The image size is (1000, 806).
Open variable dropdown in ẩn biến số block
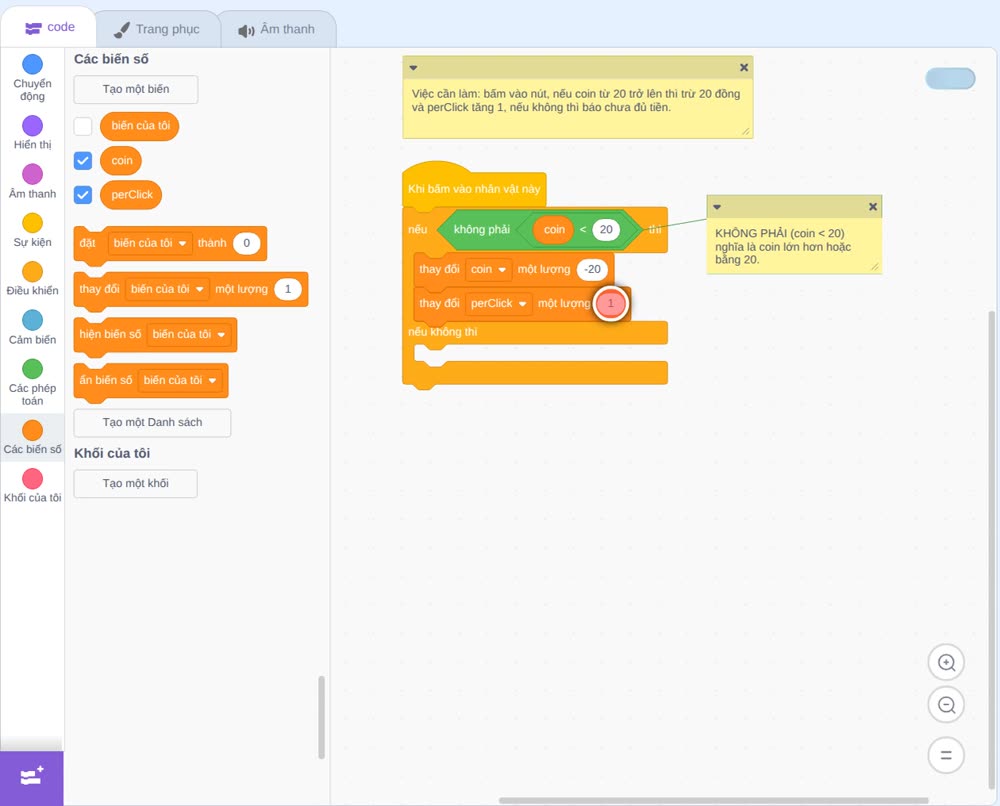coord(180,380)
